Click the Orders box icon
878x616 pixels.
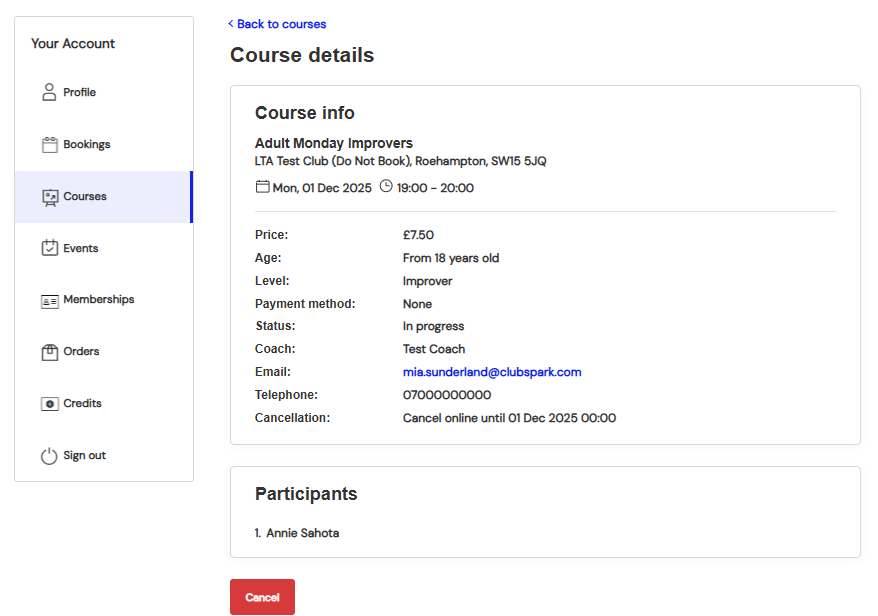point(49,352)
